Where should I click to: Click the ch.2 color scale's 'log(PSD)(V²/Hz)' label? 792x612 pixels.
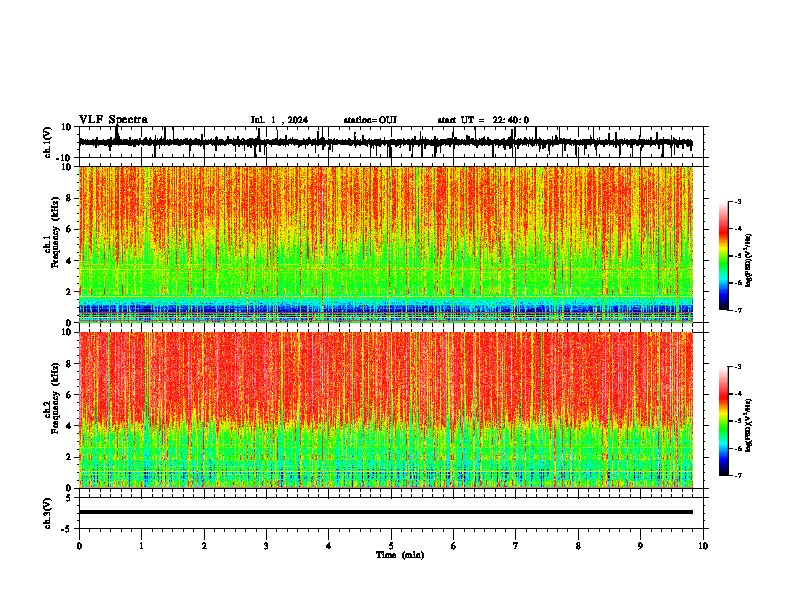pos(749,425)
